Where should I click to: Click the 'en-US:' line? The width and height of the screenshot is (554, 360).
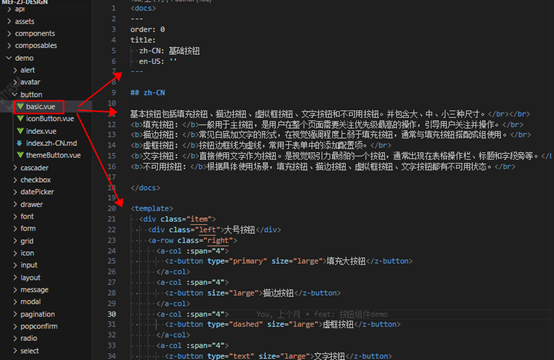pos(158,61)
